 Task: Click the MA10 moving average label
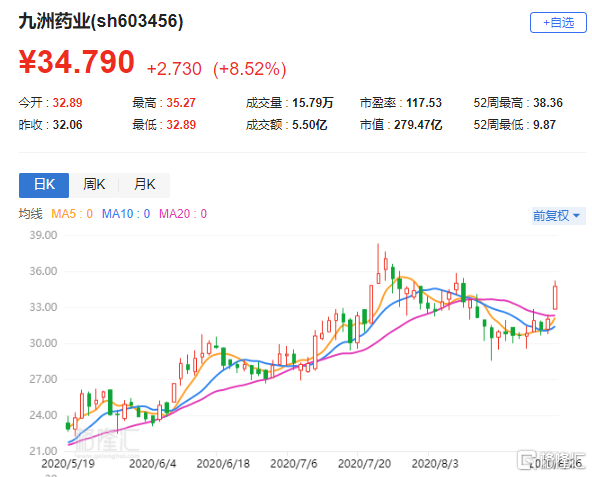[x=126, y=214]
